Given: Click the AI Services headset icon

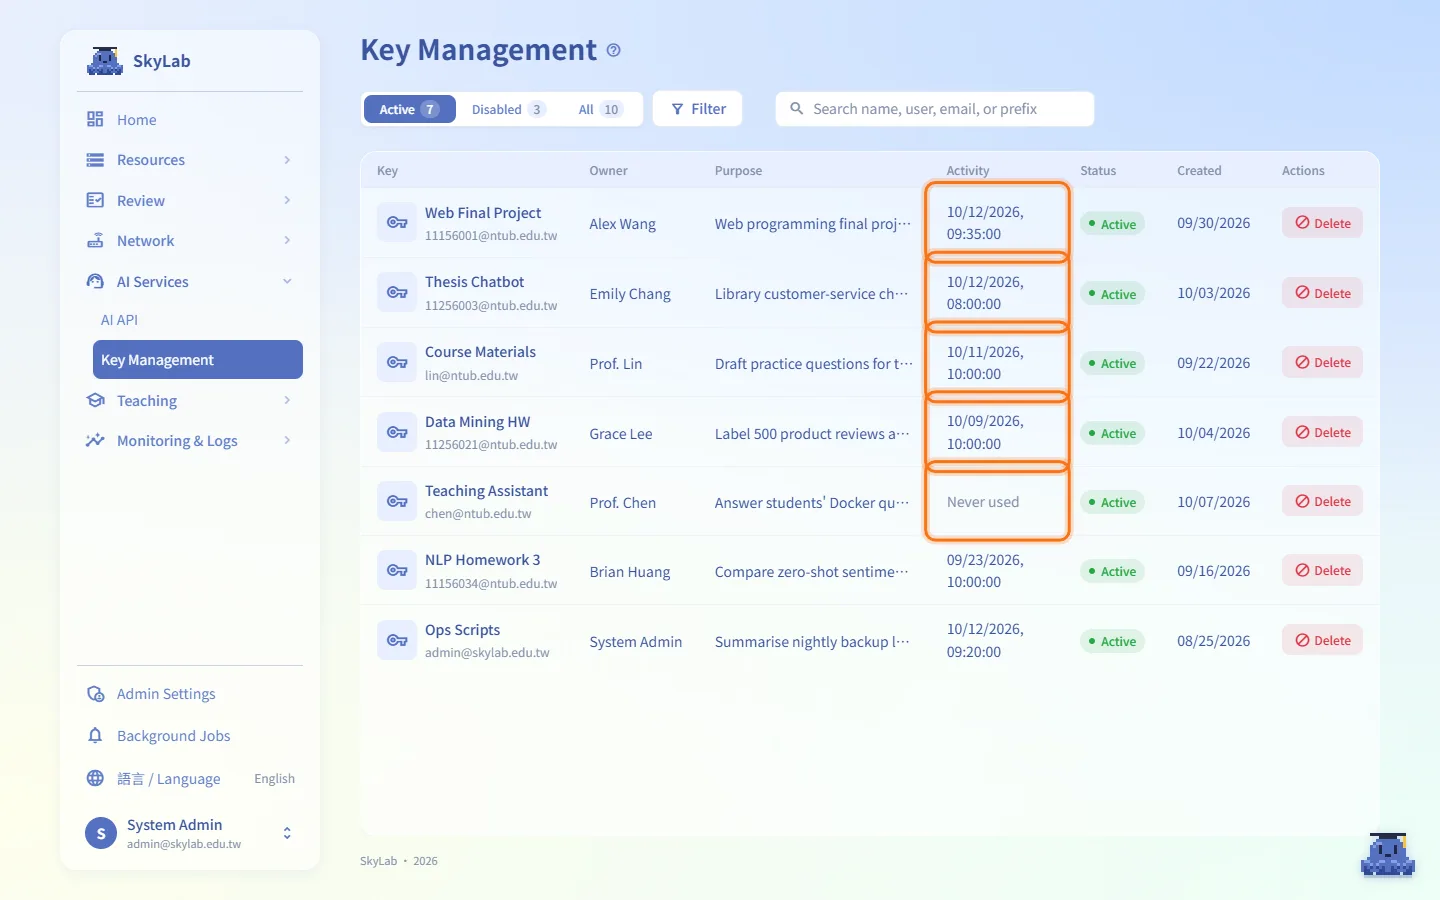Looking at the screenshot, I should [95, 282].
